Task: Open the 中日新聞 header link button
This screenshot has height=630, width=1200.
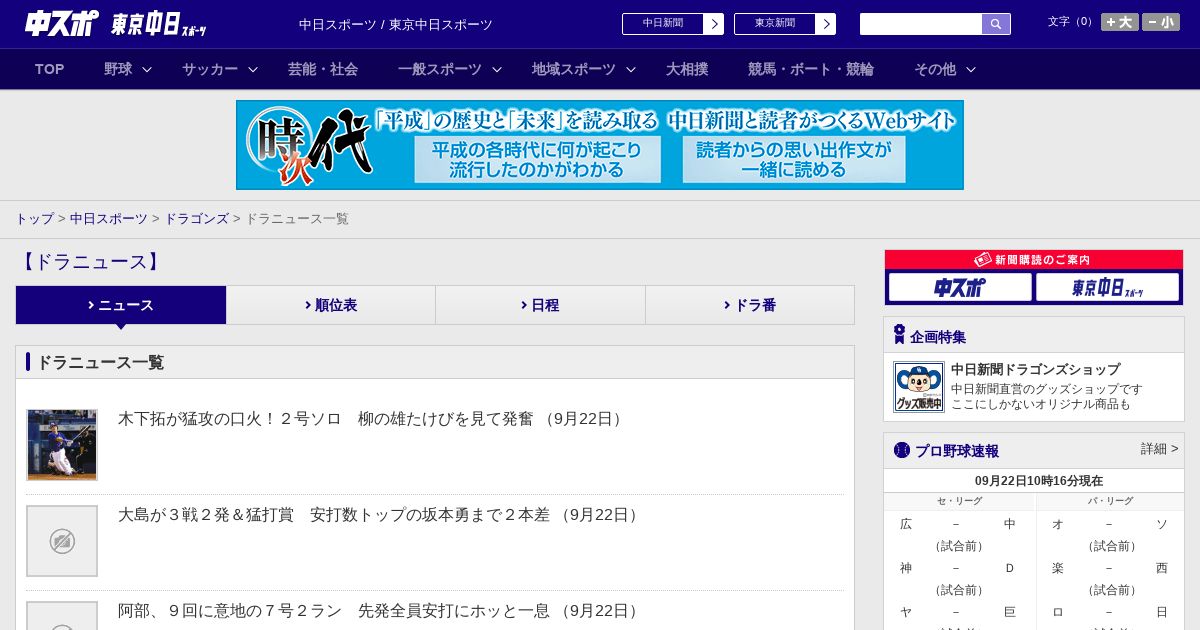Action: [673, 24]
